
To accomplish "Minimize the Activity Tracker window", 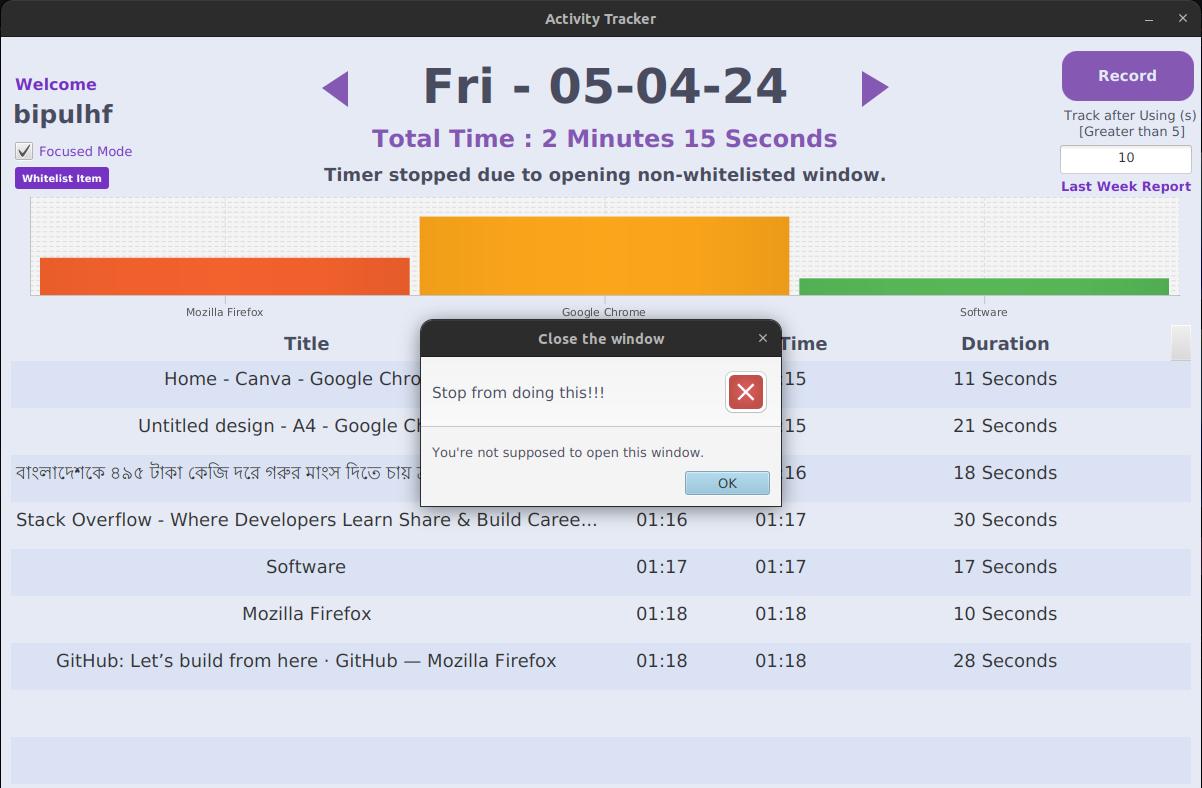I will click(x=1149, y=19).
